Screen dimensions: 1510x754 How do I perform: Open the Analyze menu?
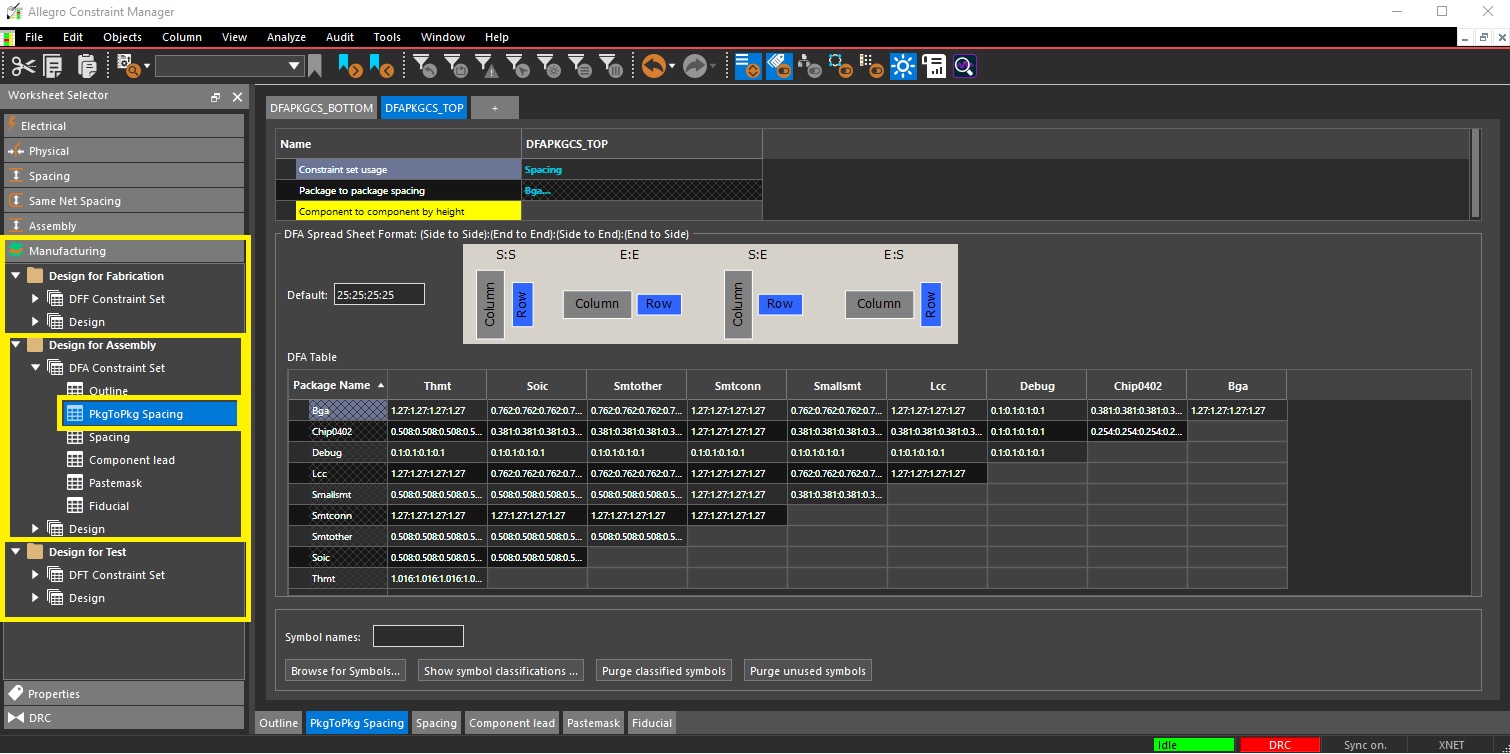point(286,37)
